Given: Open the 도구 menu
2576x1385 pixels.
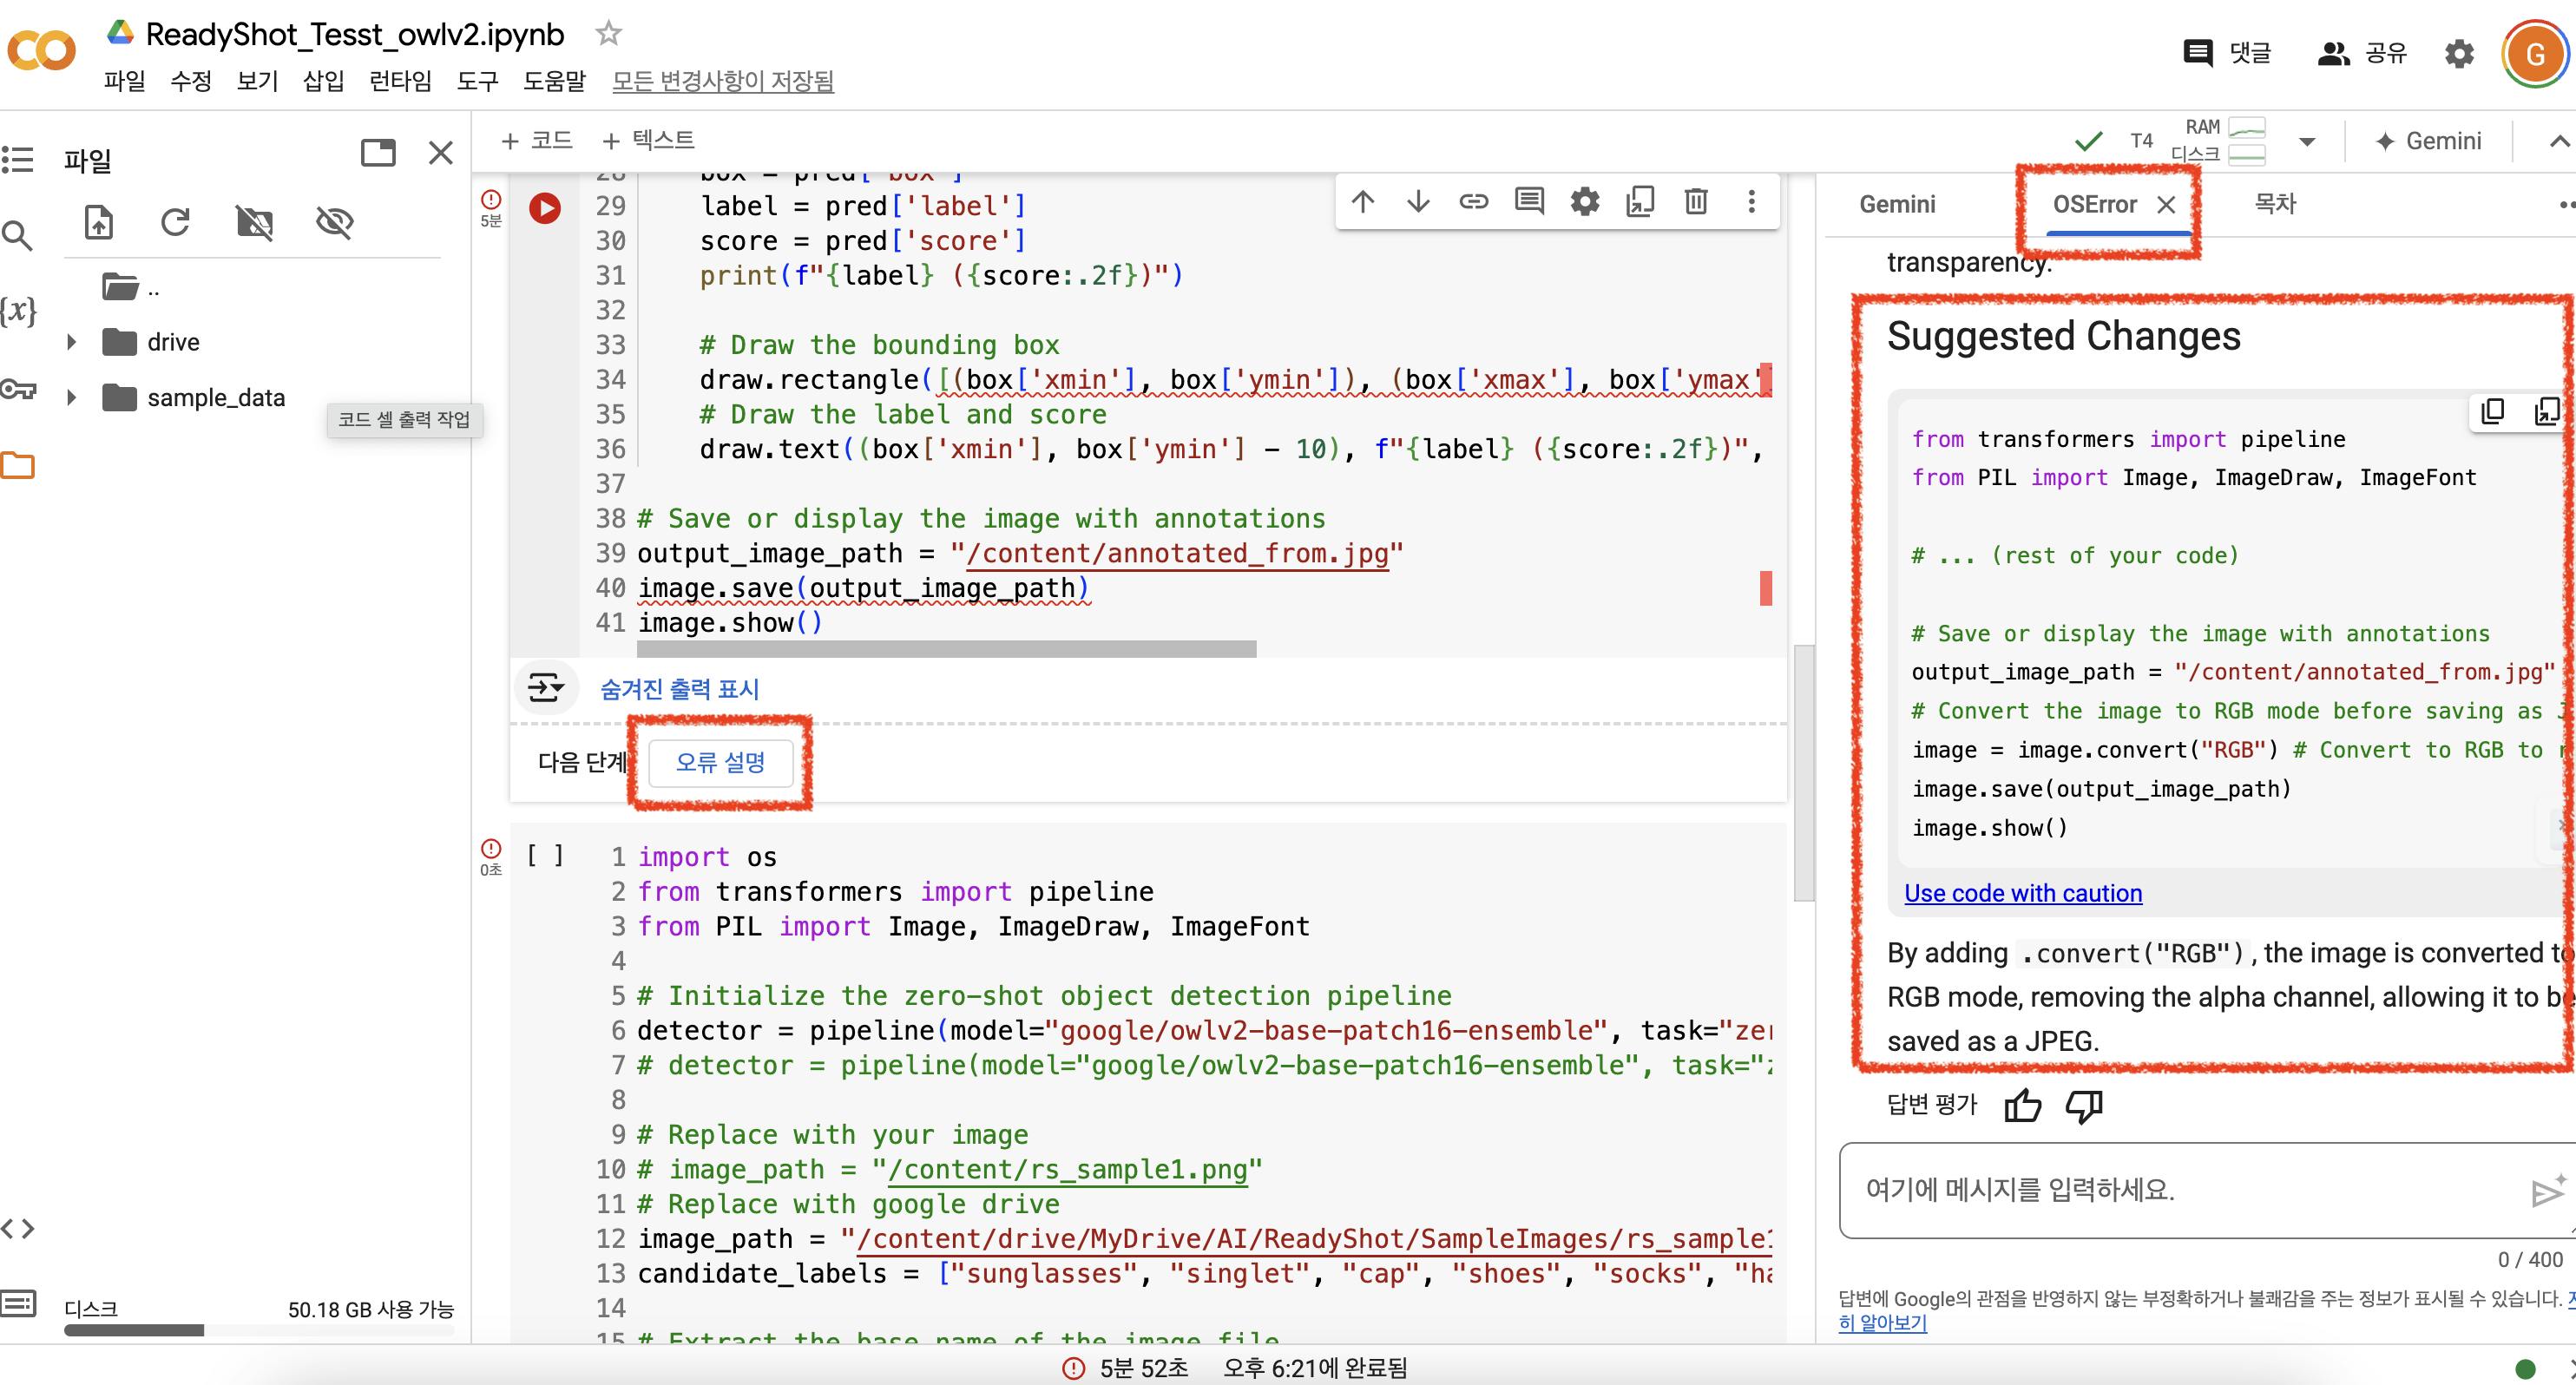Looking at the screenshot, I should coord(477,81).
